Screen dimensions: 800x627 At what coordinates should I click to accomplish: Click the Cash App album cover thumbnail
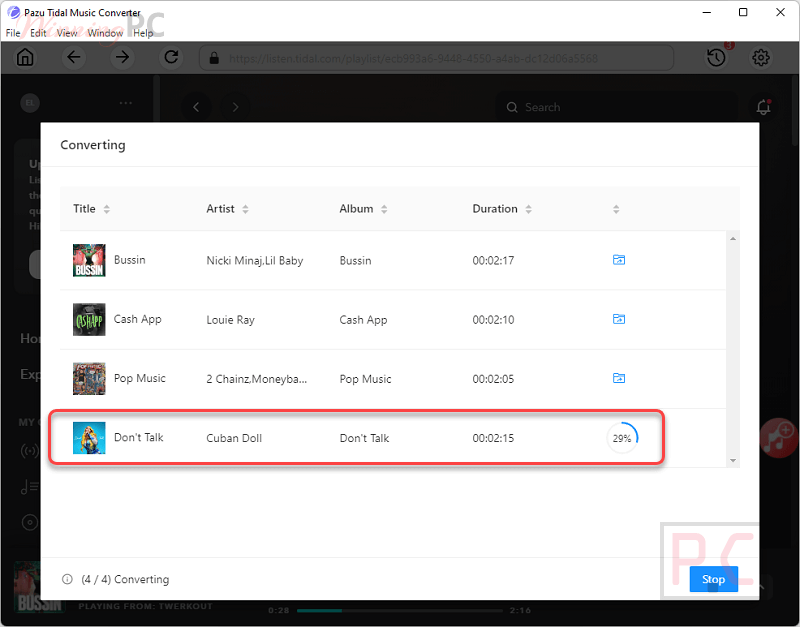89,319
